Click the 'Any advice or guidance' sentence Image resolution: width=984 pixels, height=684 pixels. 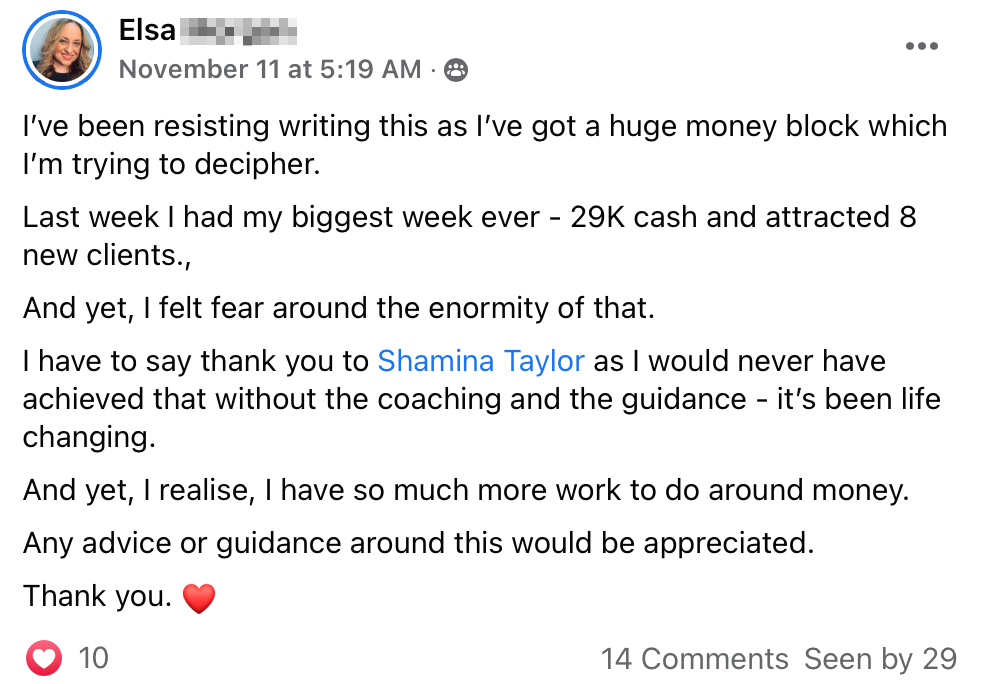[x=418, y=544]
